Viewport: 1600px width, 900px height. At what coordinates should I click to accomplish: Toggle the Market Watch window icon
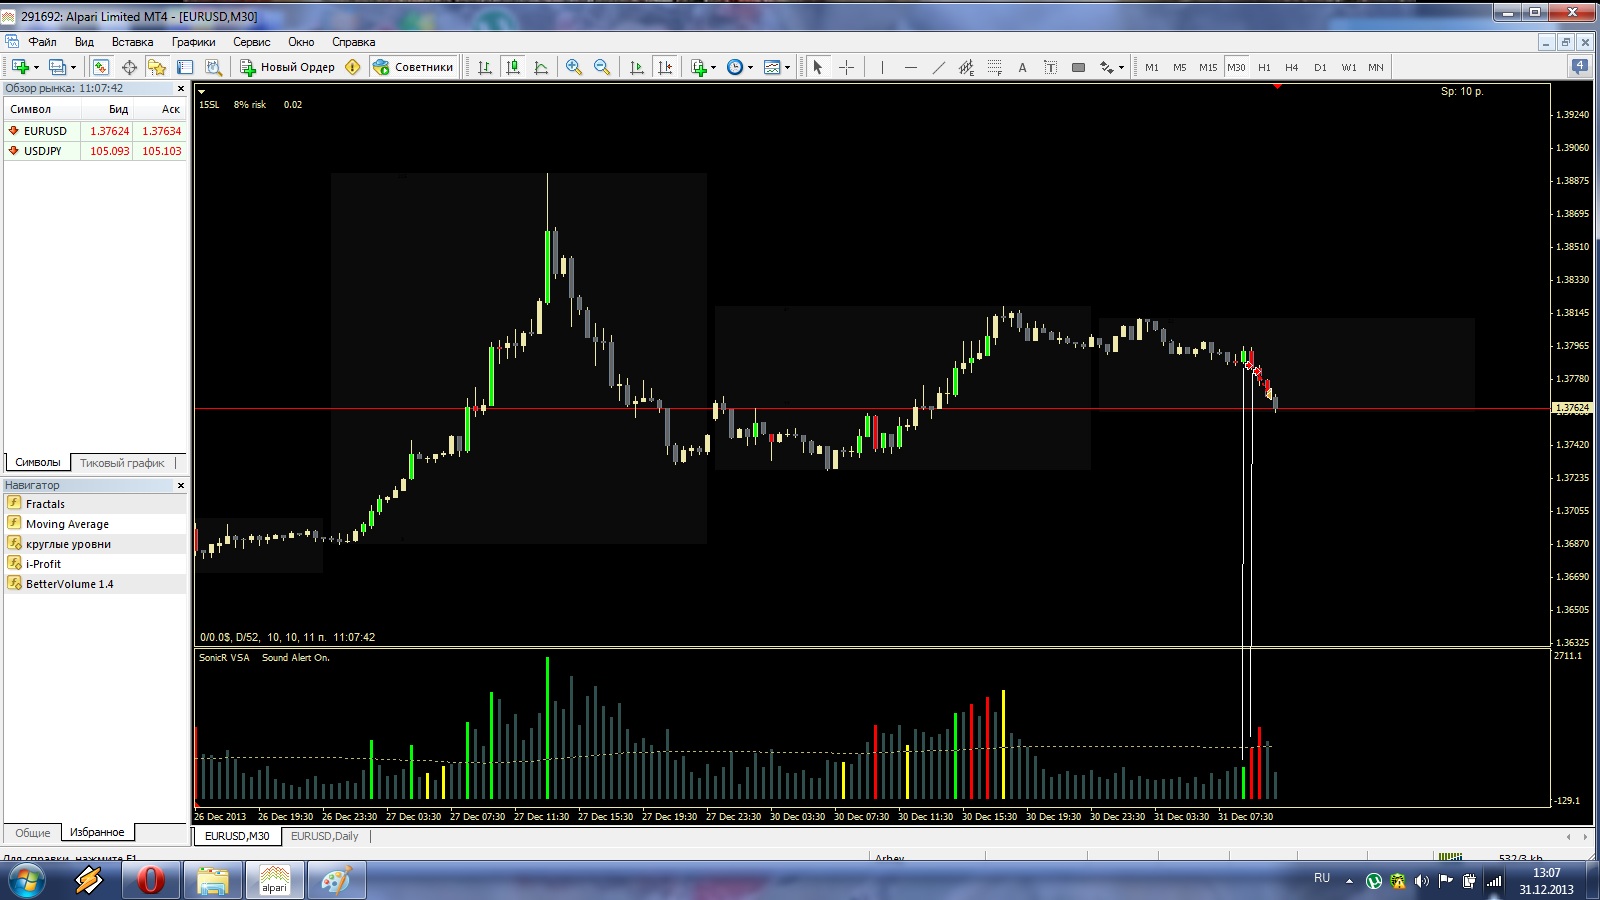[100, 67]
